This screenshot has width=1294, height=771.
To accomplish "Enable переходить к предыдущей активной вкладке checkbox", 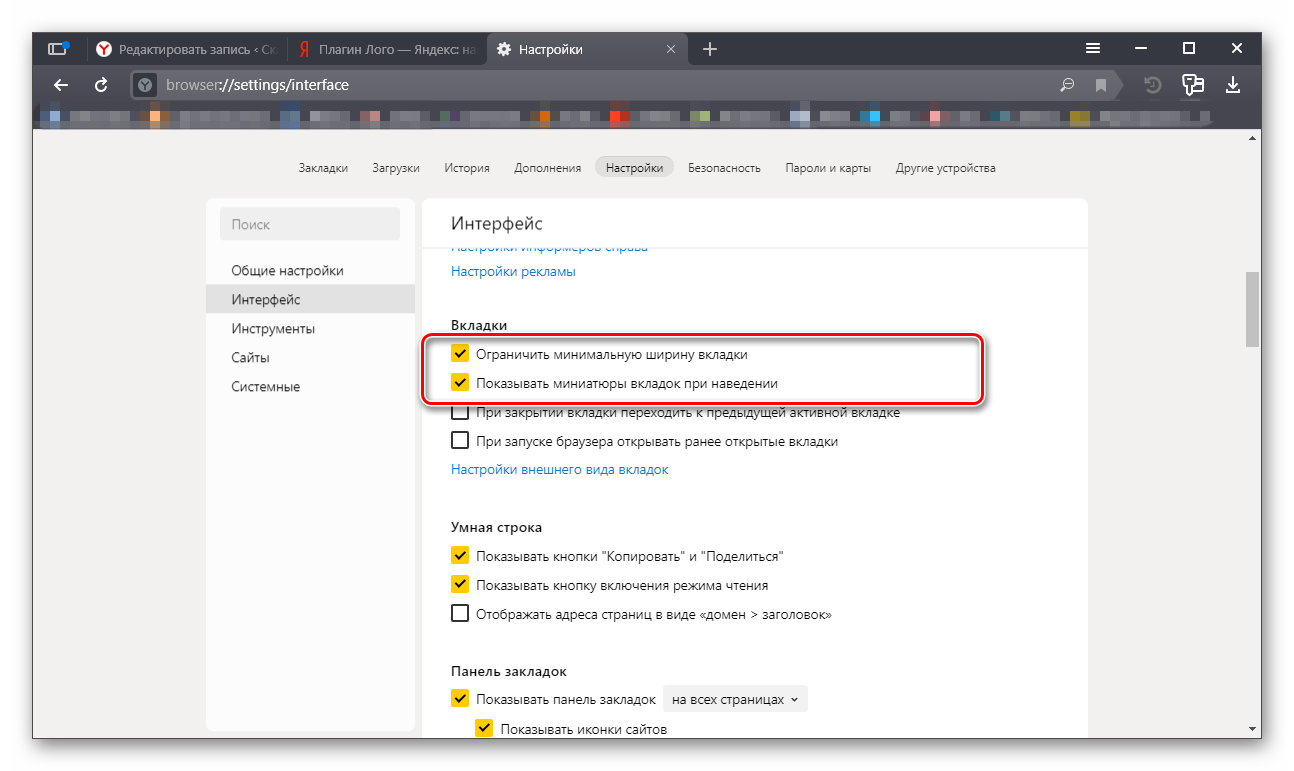I will coord(460,412).
